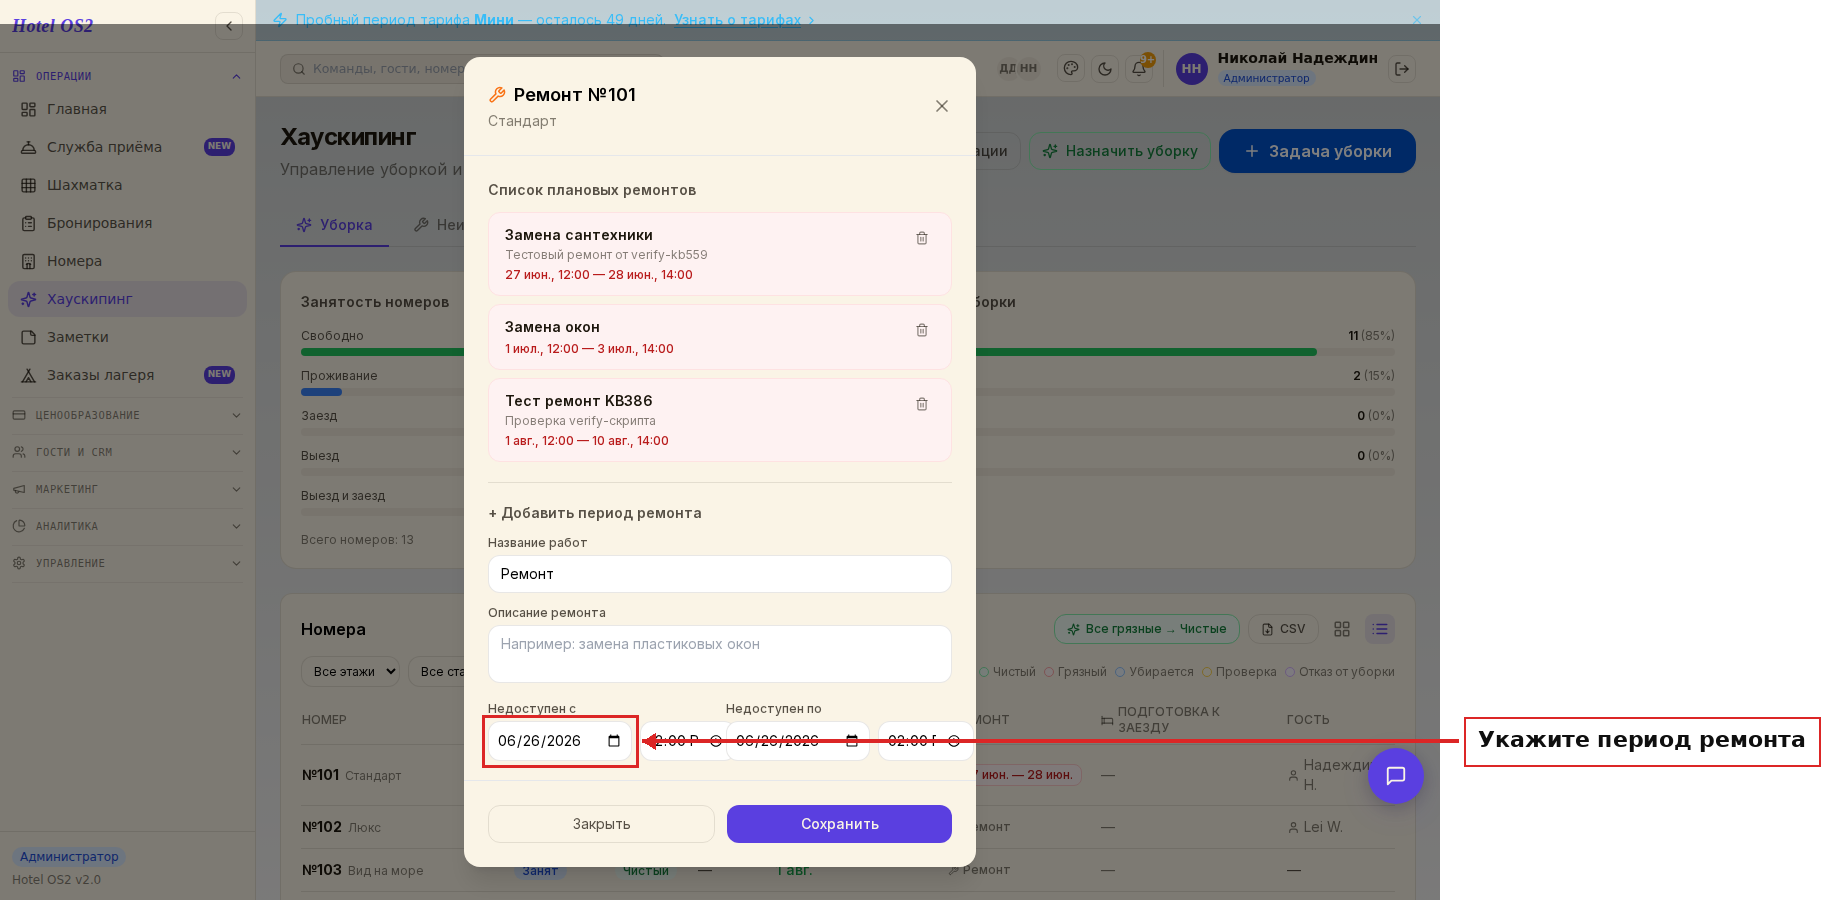Image resolution: width=1844 pixels, height=900 pixels.
Task: Click the Описание ремонта text area
Action: (x=719, y=654)
